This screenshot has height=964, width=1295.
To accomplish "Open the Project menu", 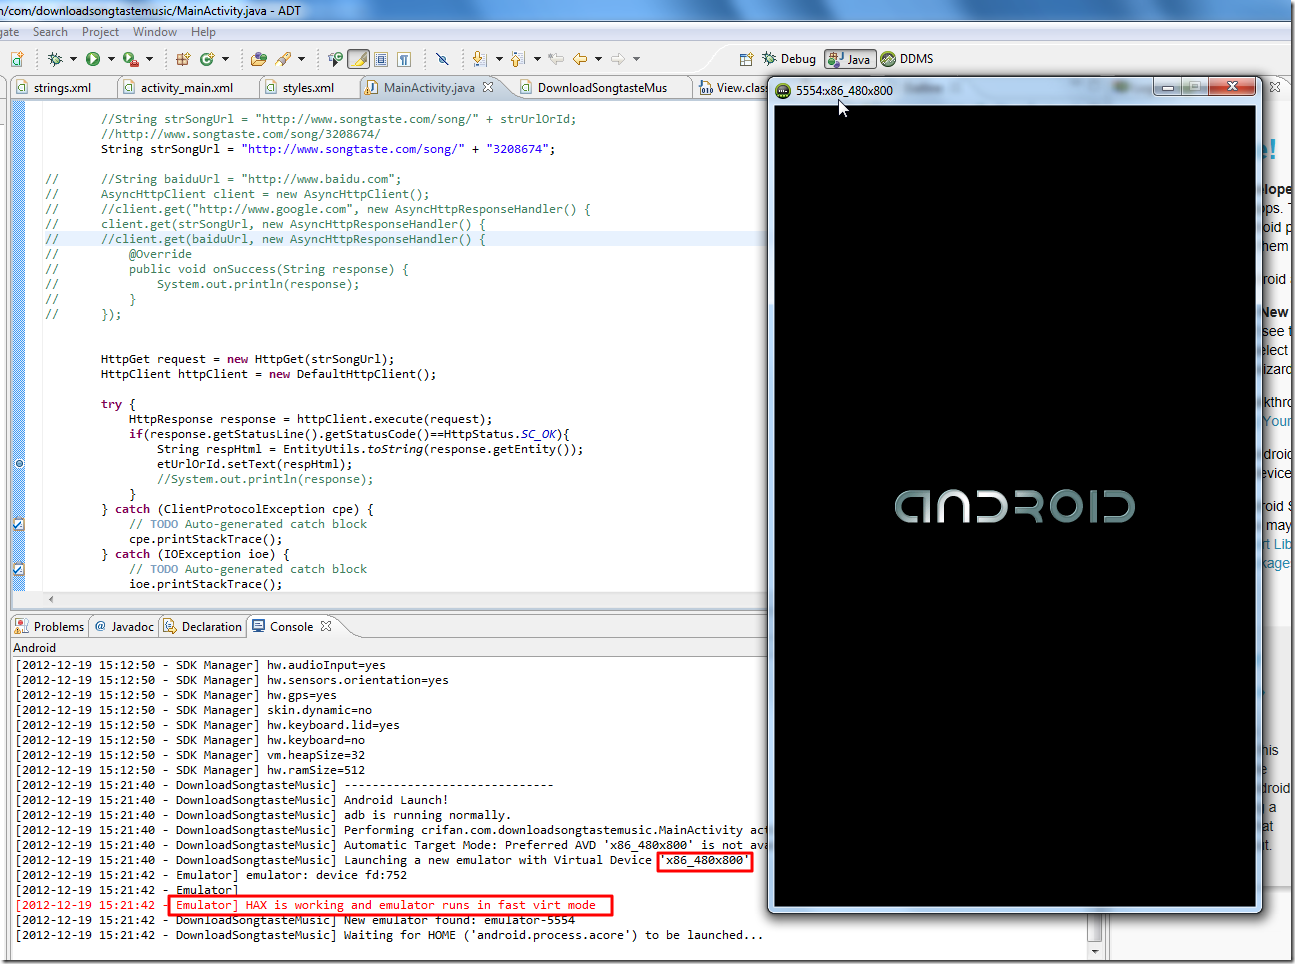I will pos(100,32).
